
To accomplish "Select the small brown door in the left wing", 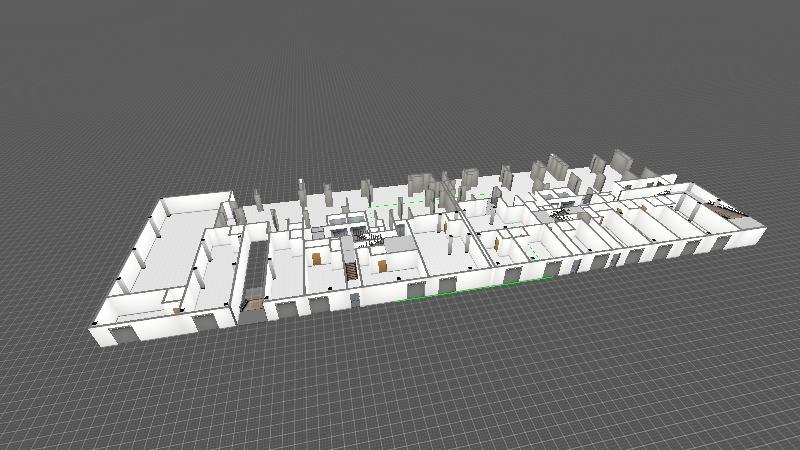I will (x=176, y=312).
